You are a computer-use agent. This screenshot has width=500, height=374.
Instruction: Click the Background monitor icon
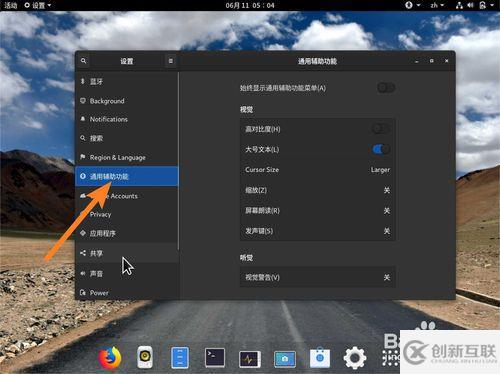(x=83, y=101)
